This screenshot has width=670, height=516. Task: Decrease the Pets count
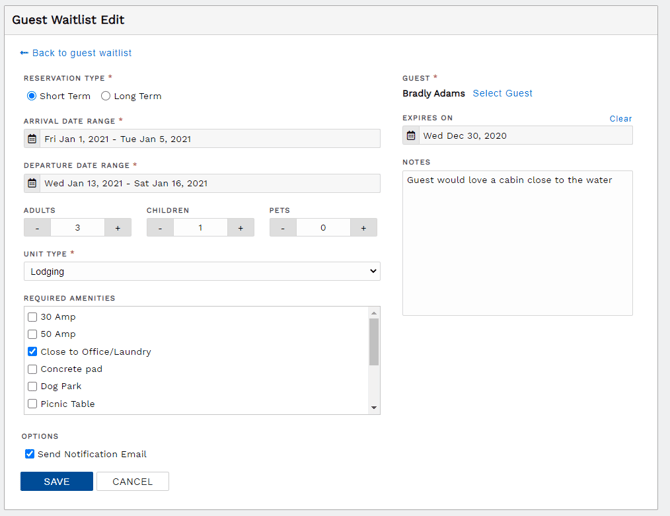(x=283, y=228)
